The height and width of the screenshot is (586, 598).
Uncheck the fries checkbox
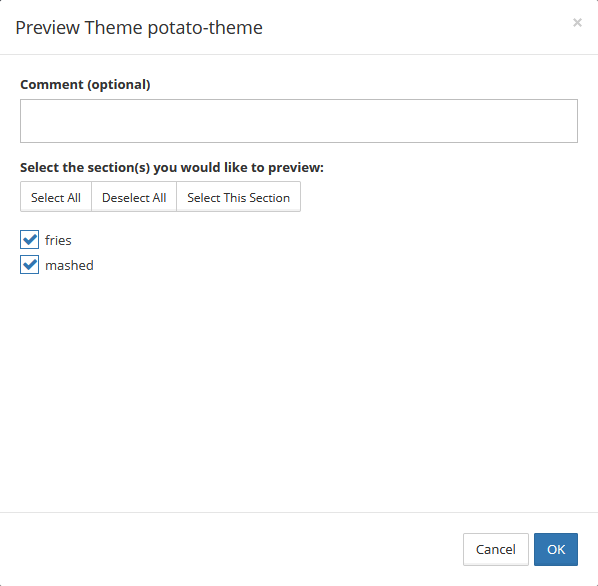coord(29,240)
